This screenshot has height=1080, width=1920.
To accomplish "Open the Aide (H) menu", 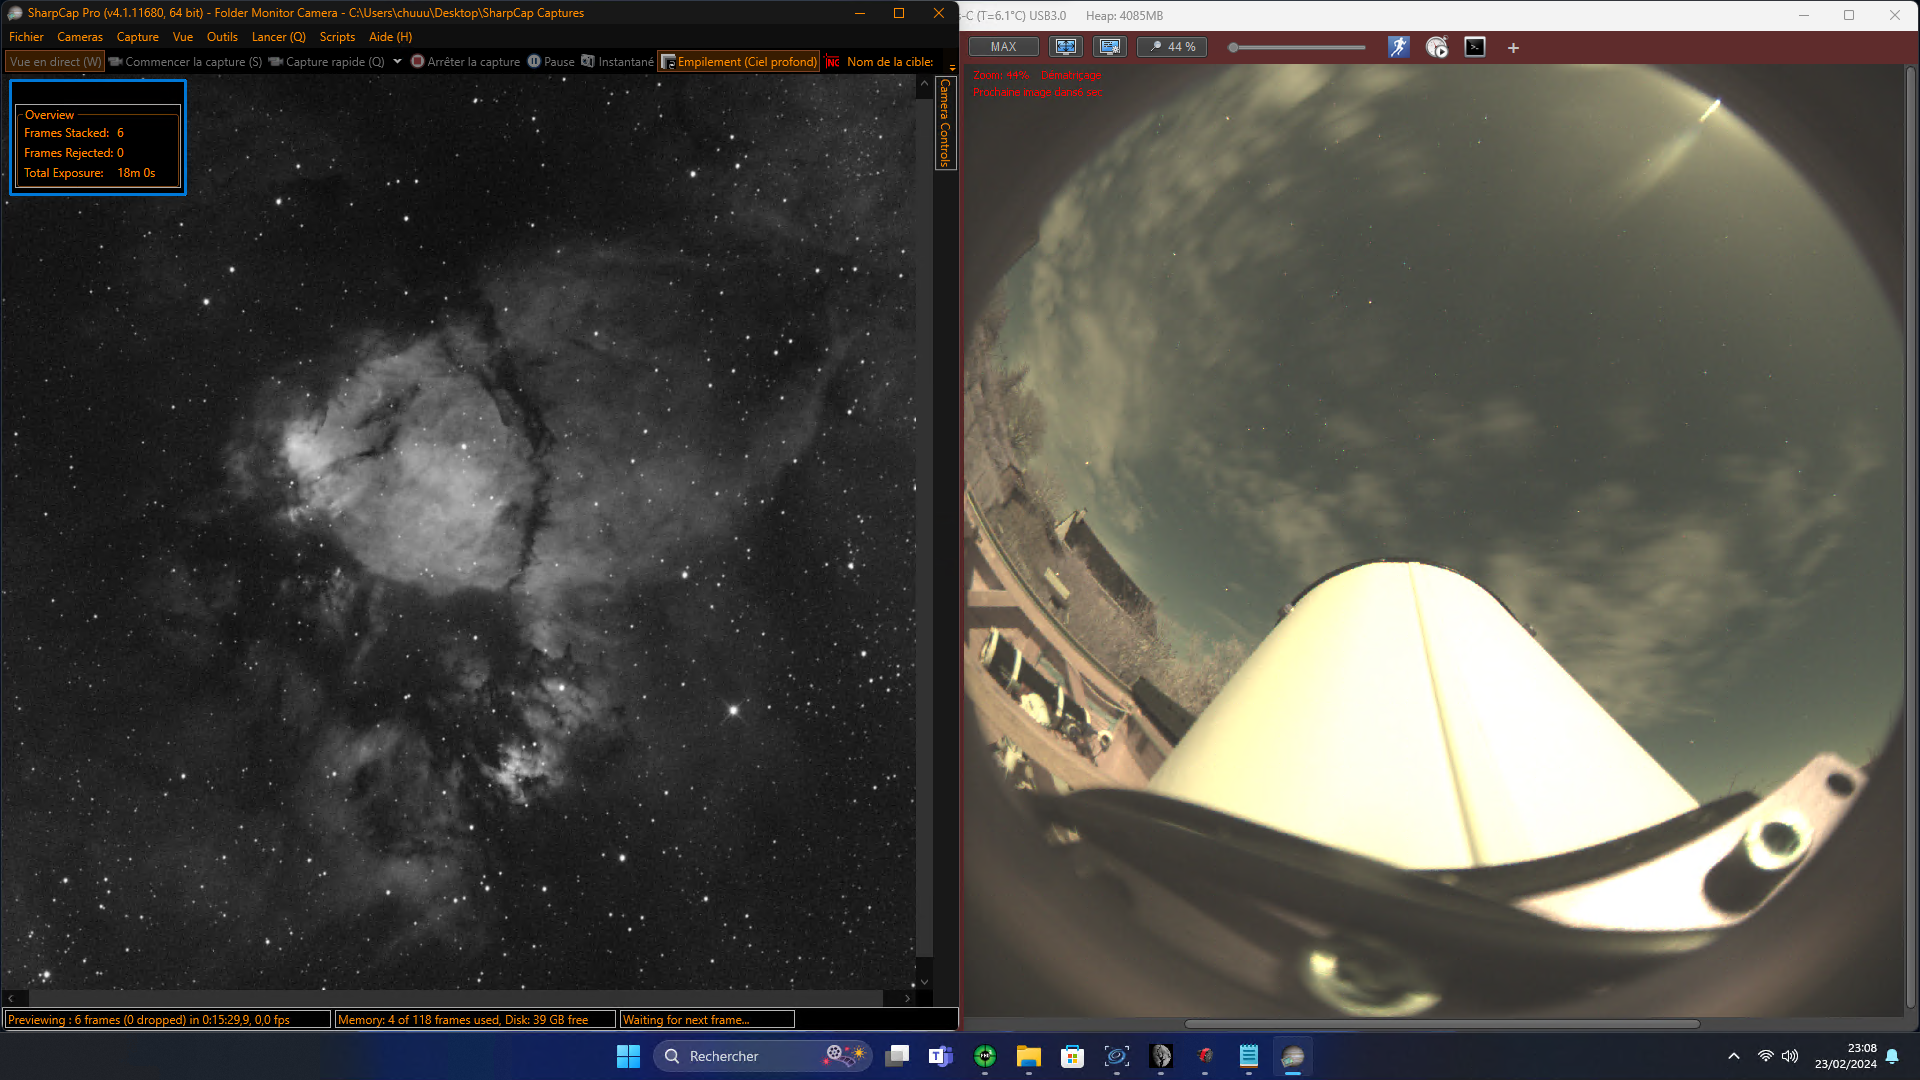I will (x=390, y=37).
